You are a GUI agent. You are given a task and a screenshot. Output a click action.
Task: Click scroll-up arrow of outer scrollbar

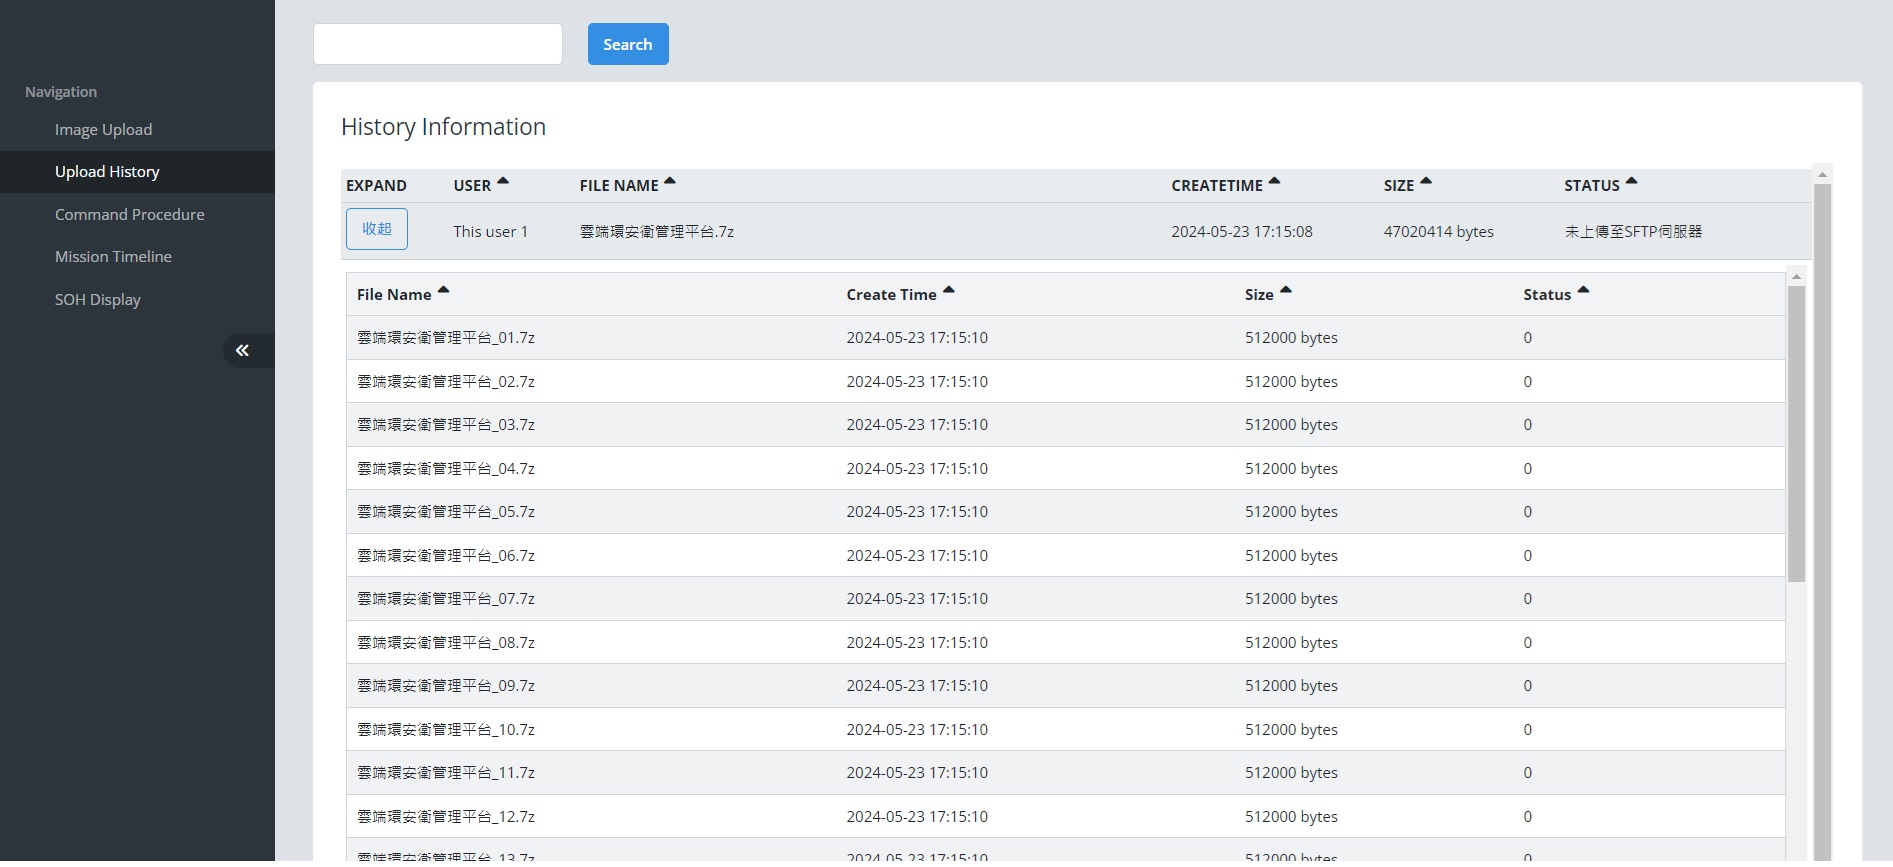click(1822, 174)
